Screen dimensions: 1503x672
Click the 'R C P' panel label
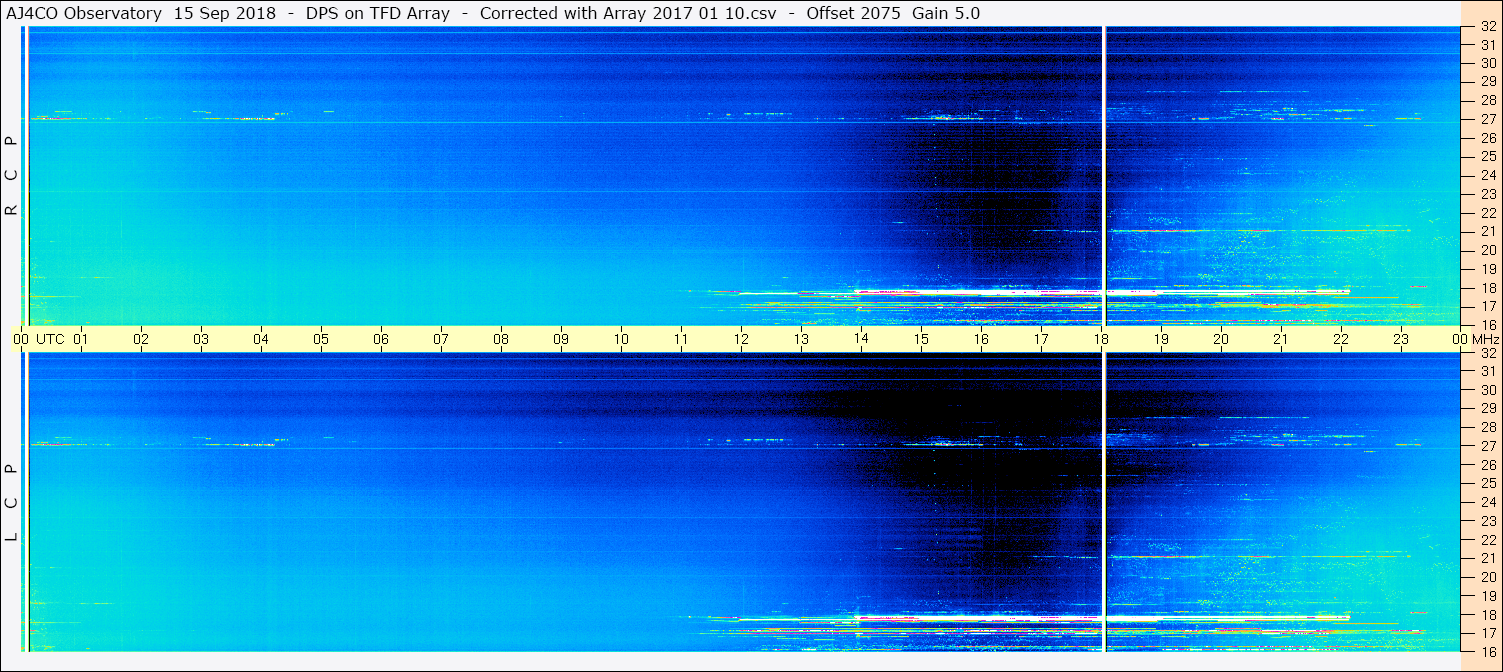tap(12, 175)
